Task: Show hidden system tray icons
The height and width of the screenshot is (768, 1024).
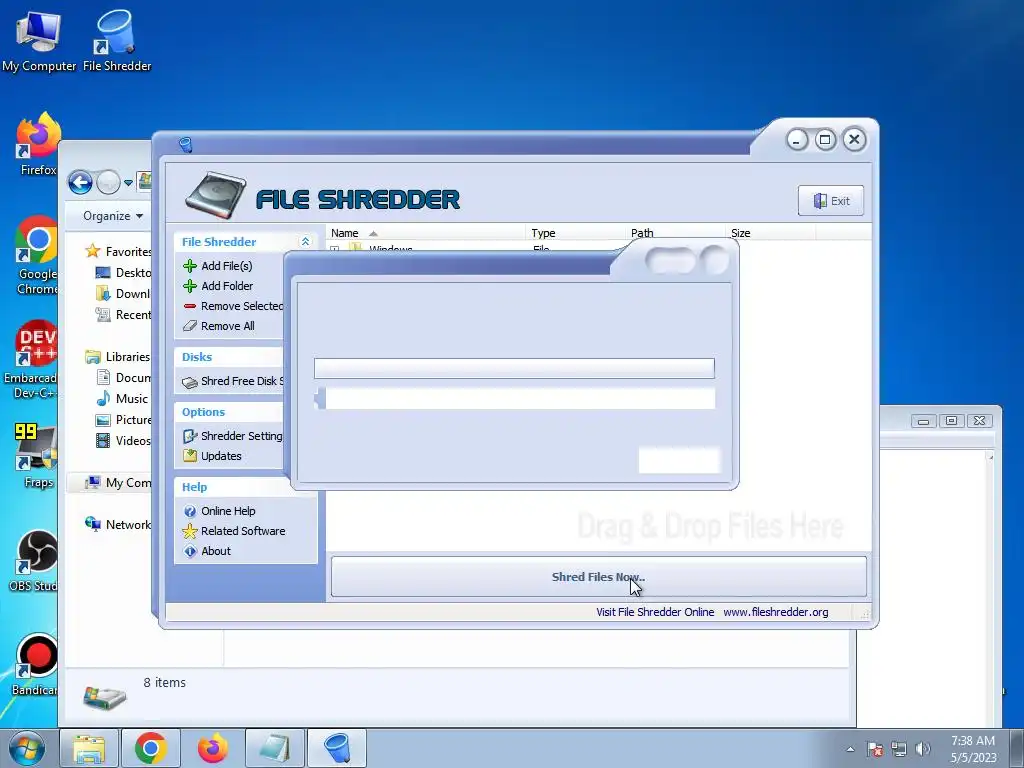Action: click(x=850, y=749)
